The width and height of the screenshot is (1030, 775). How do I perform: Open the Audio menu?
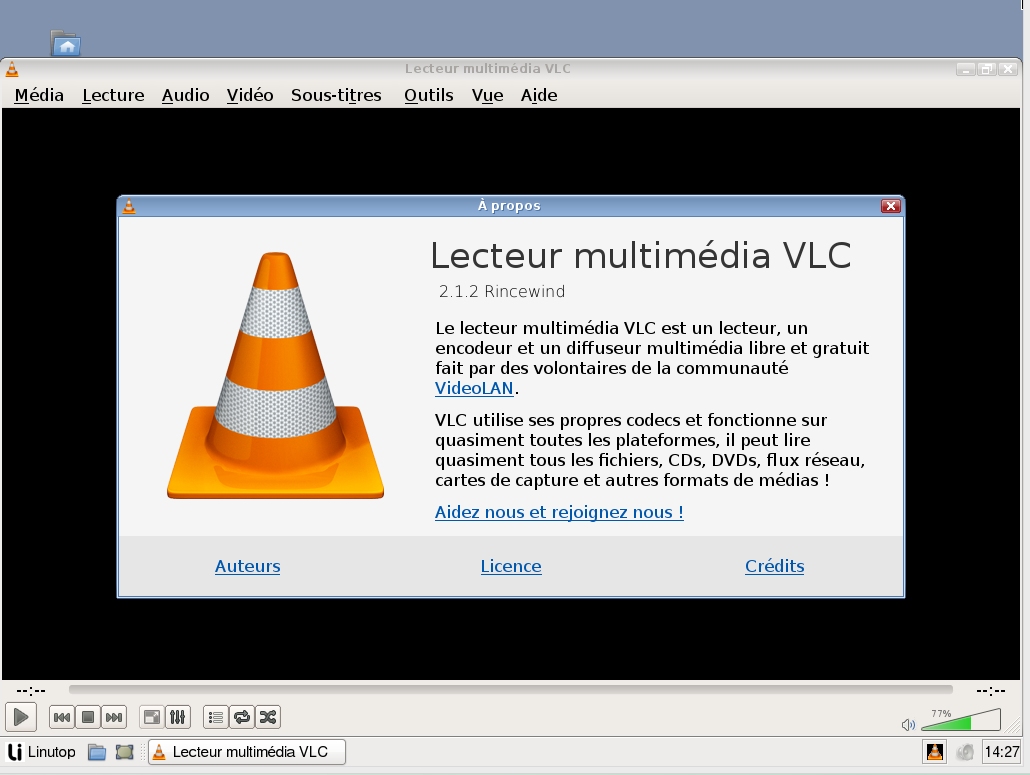click(186, 95)
